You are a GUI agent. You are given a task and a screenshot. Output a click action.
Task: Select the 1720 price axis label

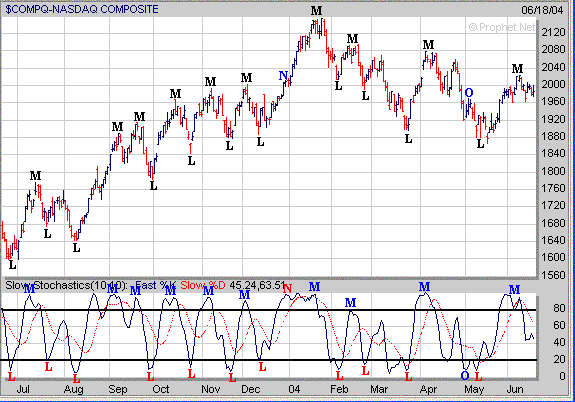553,205
